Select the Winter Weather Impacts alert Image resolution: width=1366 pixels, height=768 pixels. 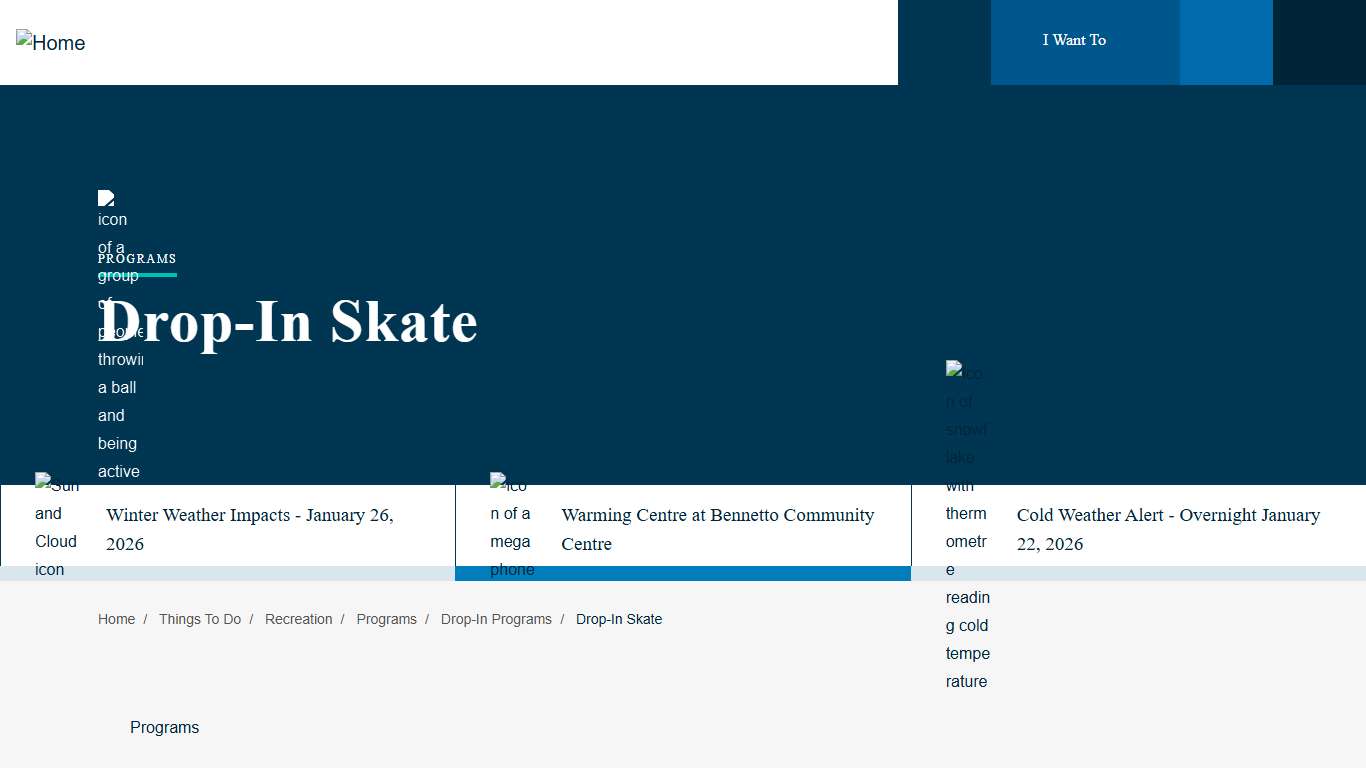tap(249, 529)
